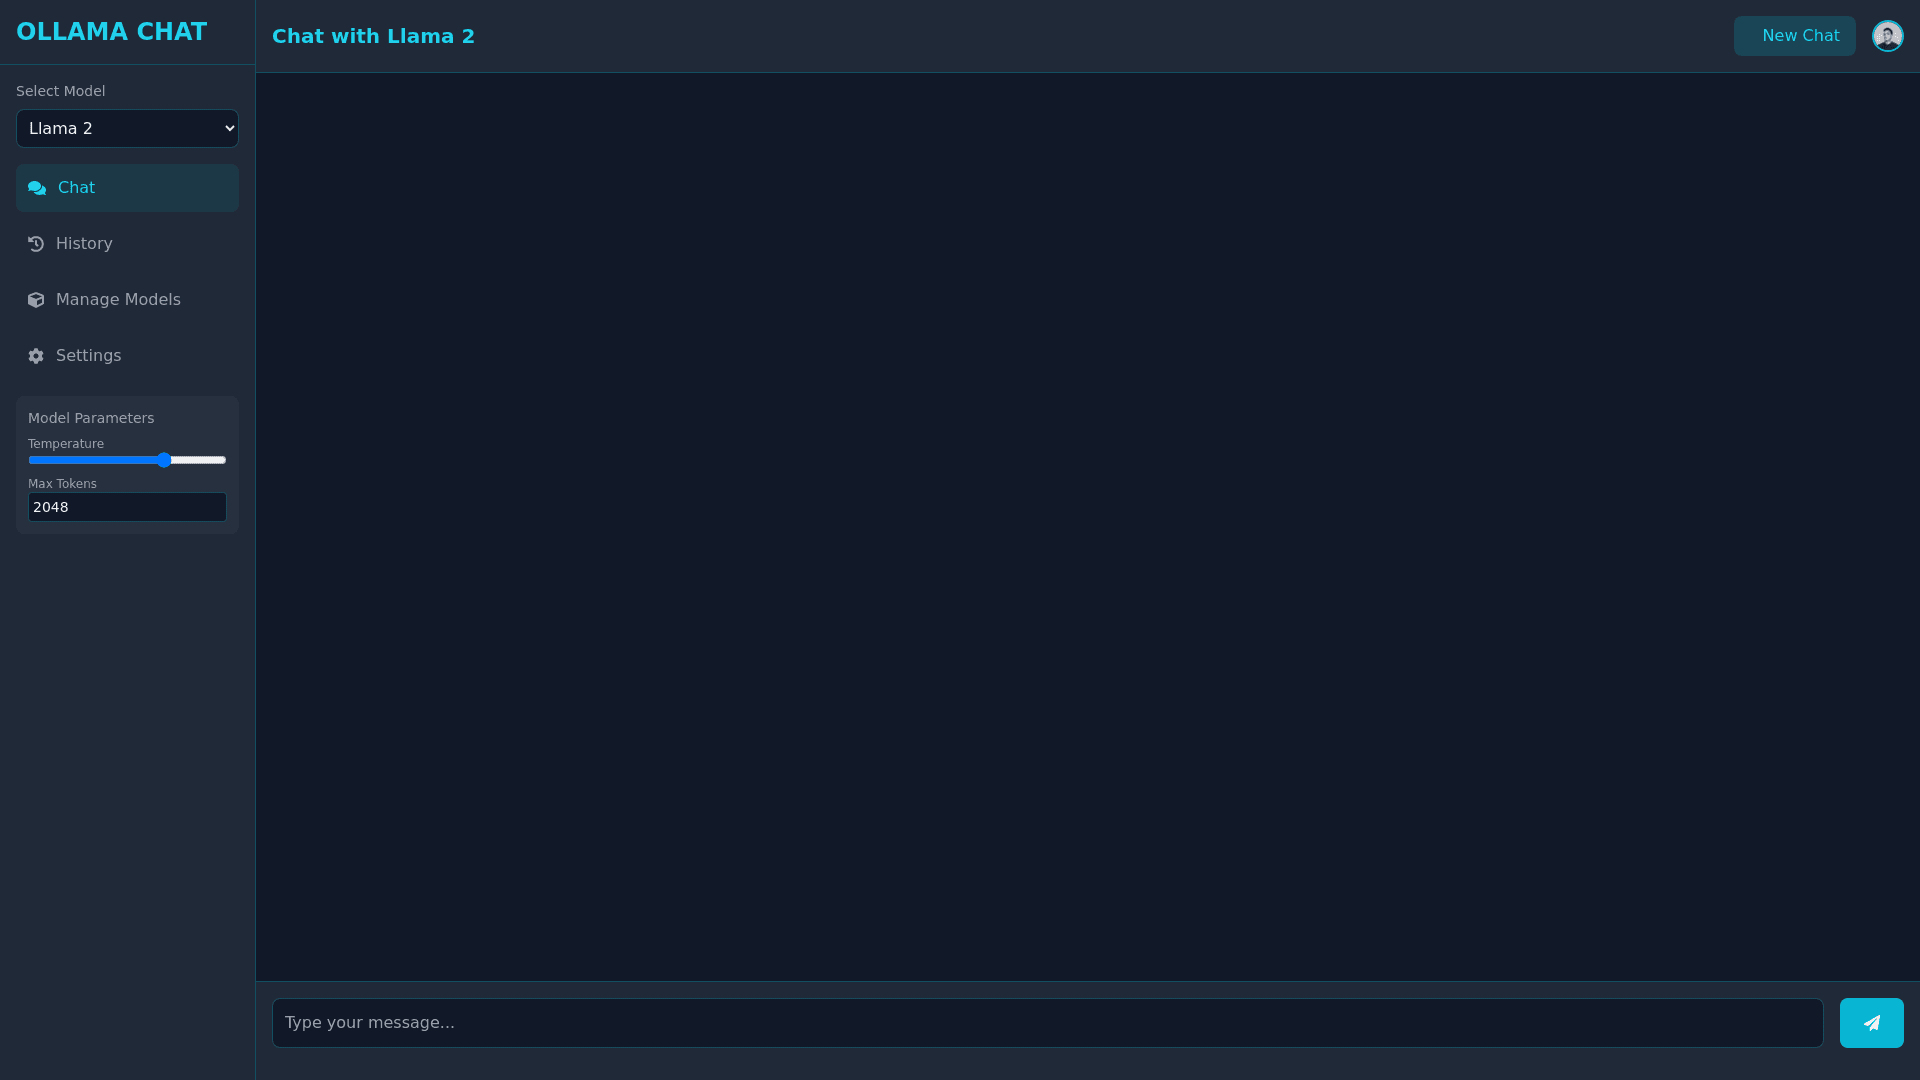Click the Temperature slider handle
Screen dimensions: 1920x1080
pyautogui.click(x=164, y=460)
